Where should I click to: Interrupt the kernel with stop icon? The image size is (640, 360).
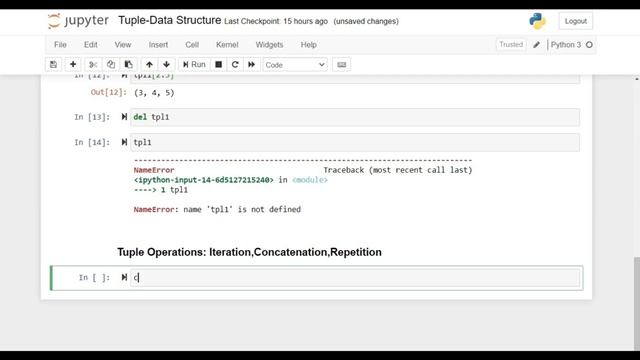(x=219, y=64)
